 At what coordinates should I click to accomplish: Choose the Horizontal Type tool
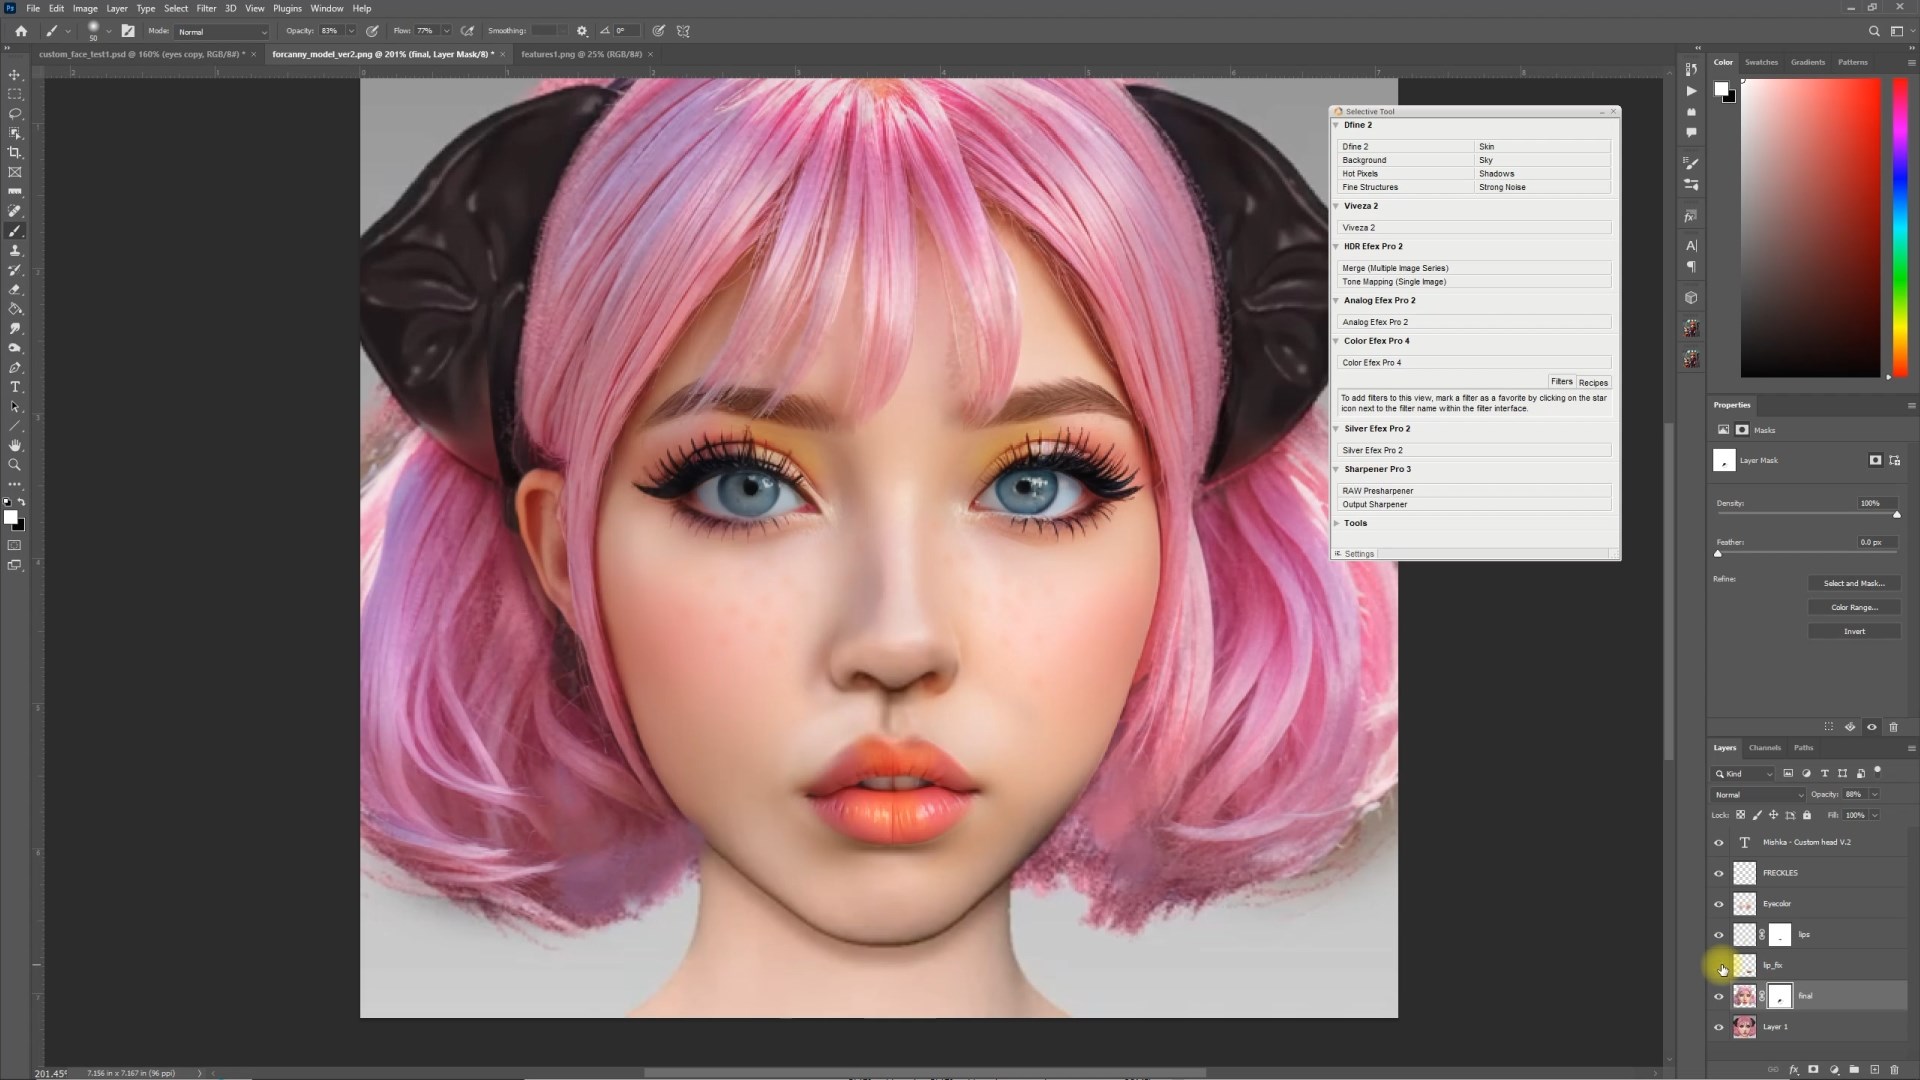(x=15, y=387)
